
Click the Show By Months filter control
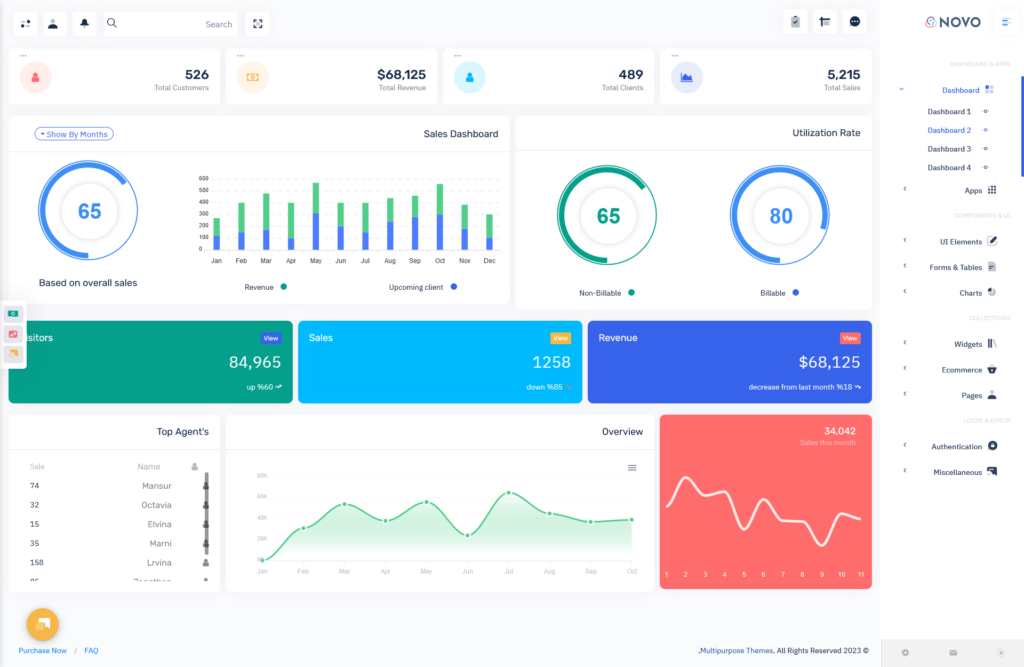[x=74, y=133]
